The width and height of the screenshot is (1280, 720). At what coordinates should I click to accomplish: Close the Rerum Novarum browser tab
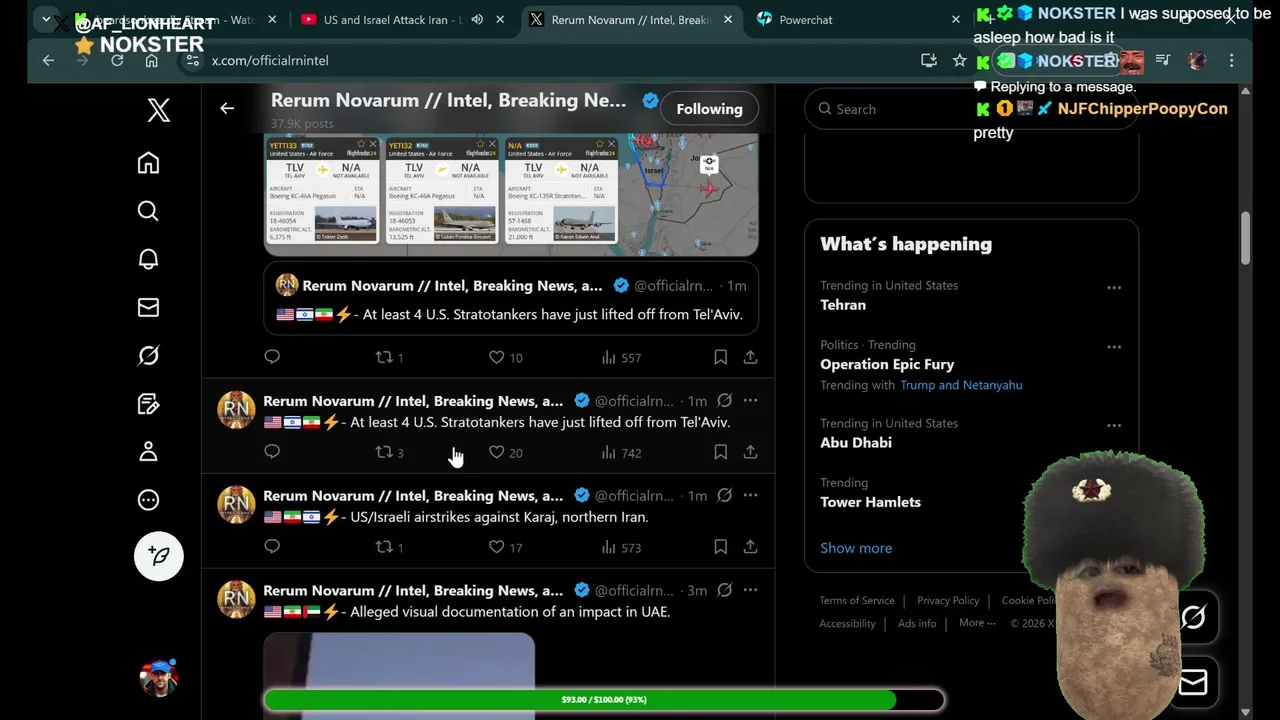728,19
